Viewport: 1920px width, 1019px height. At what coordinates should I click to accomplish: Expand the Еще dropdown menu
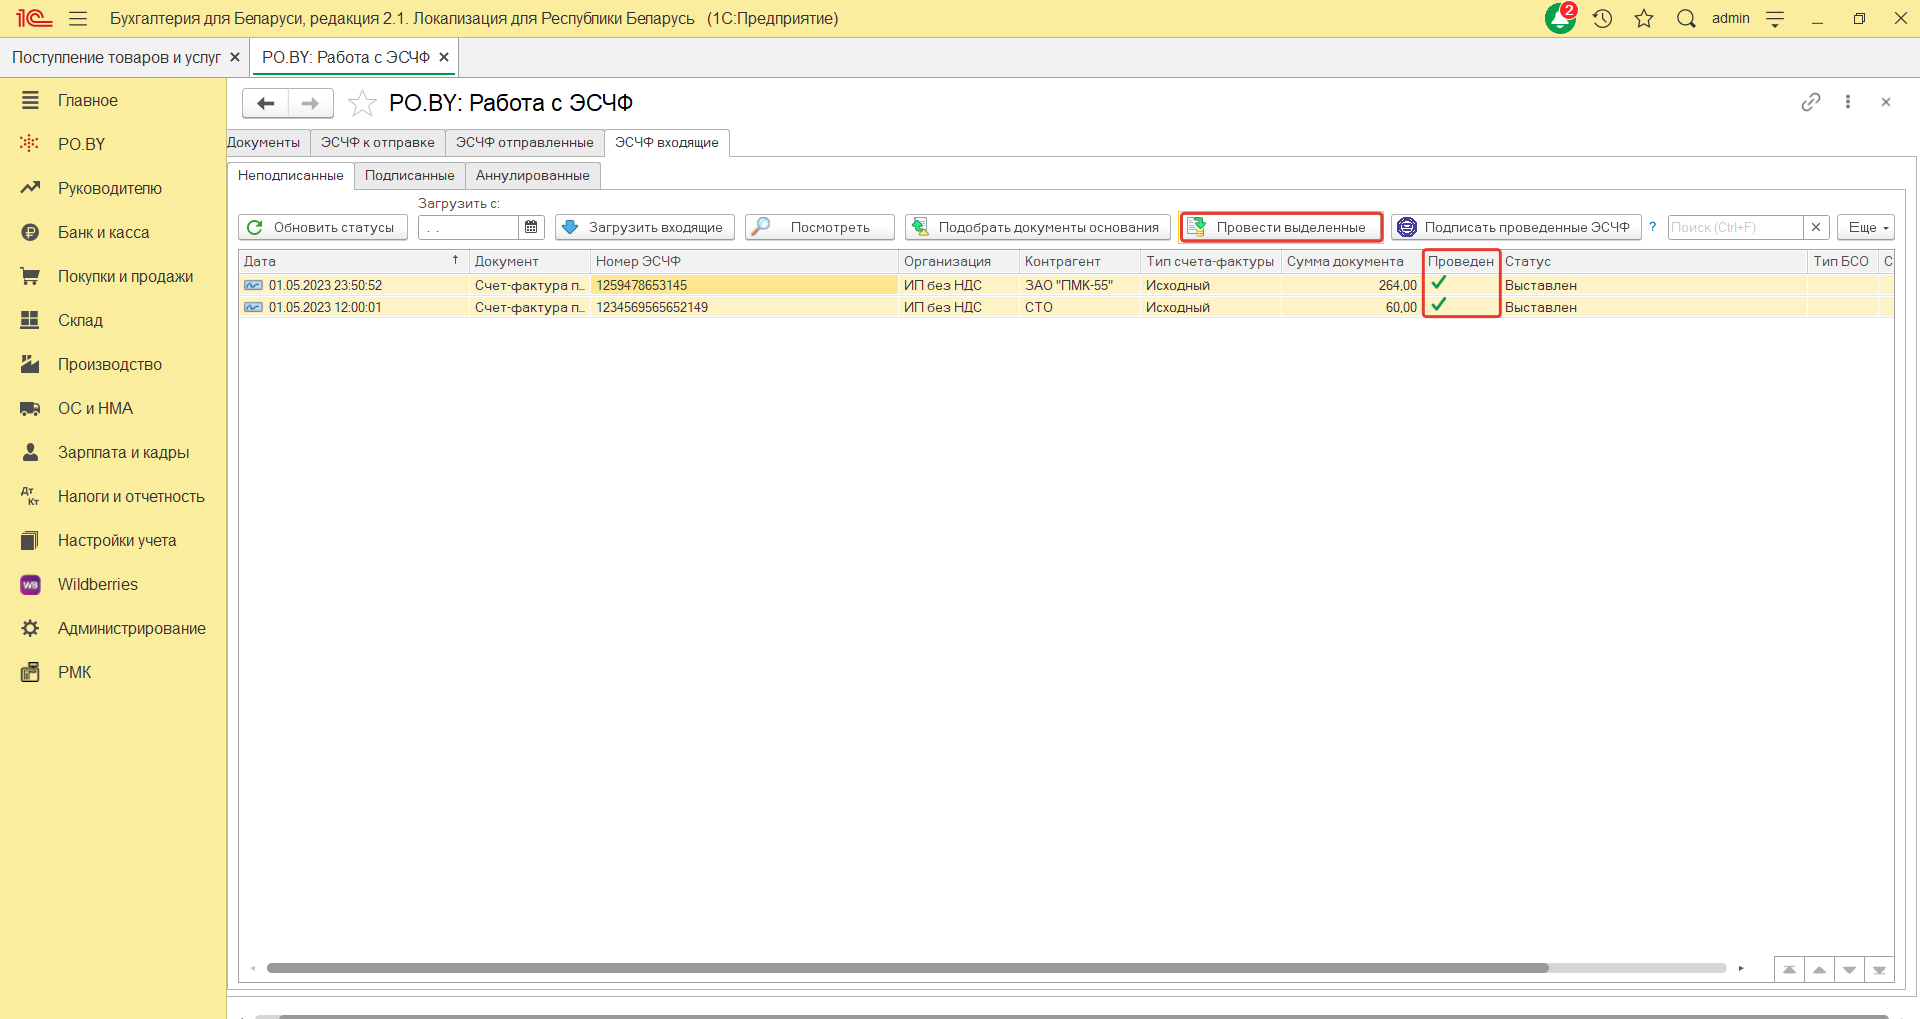[1866, 227]
